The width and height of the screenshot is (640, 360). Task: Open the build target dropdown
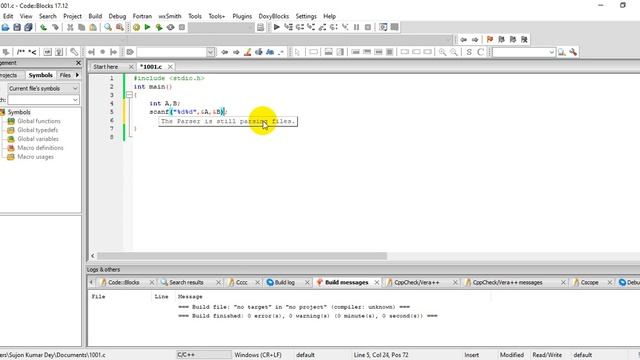click(x=221, y=27)
